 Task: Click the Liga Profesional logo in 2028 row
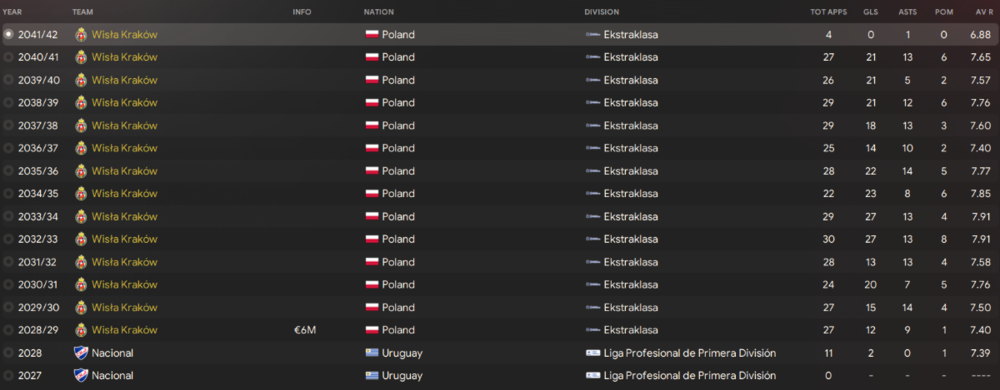coord(592,353)
